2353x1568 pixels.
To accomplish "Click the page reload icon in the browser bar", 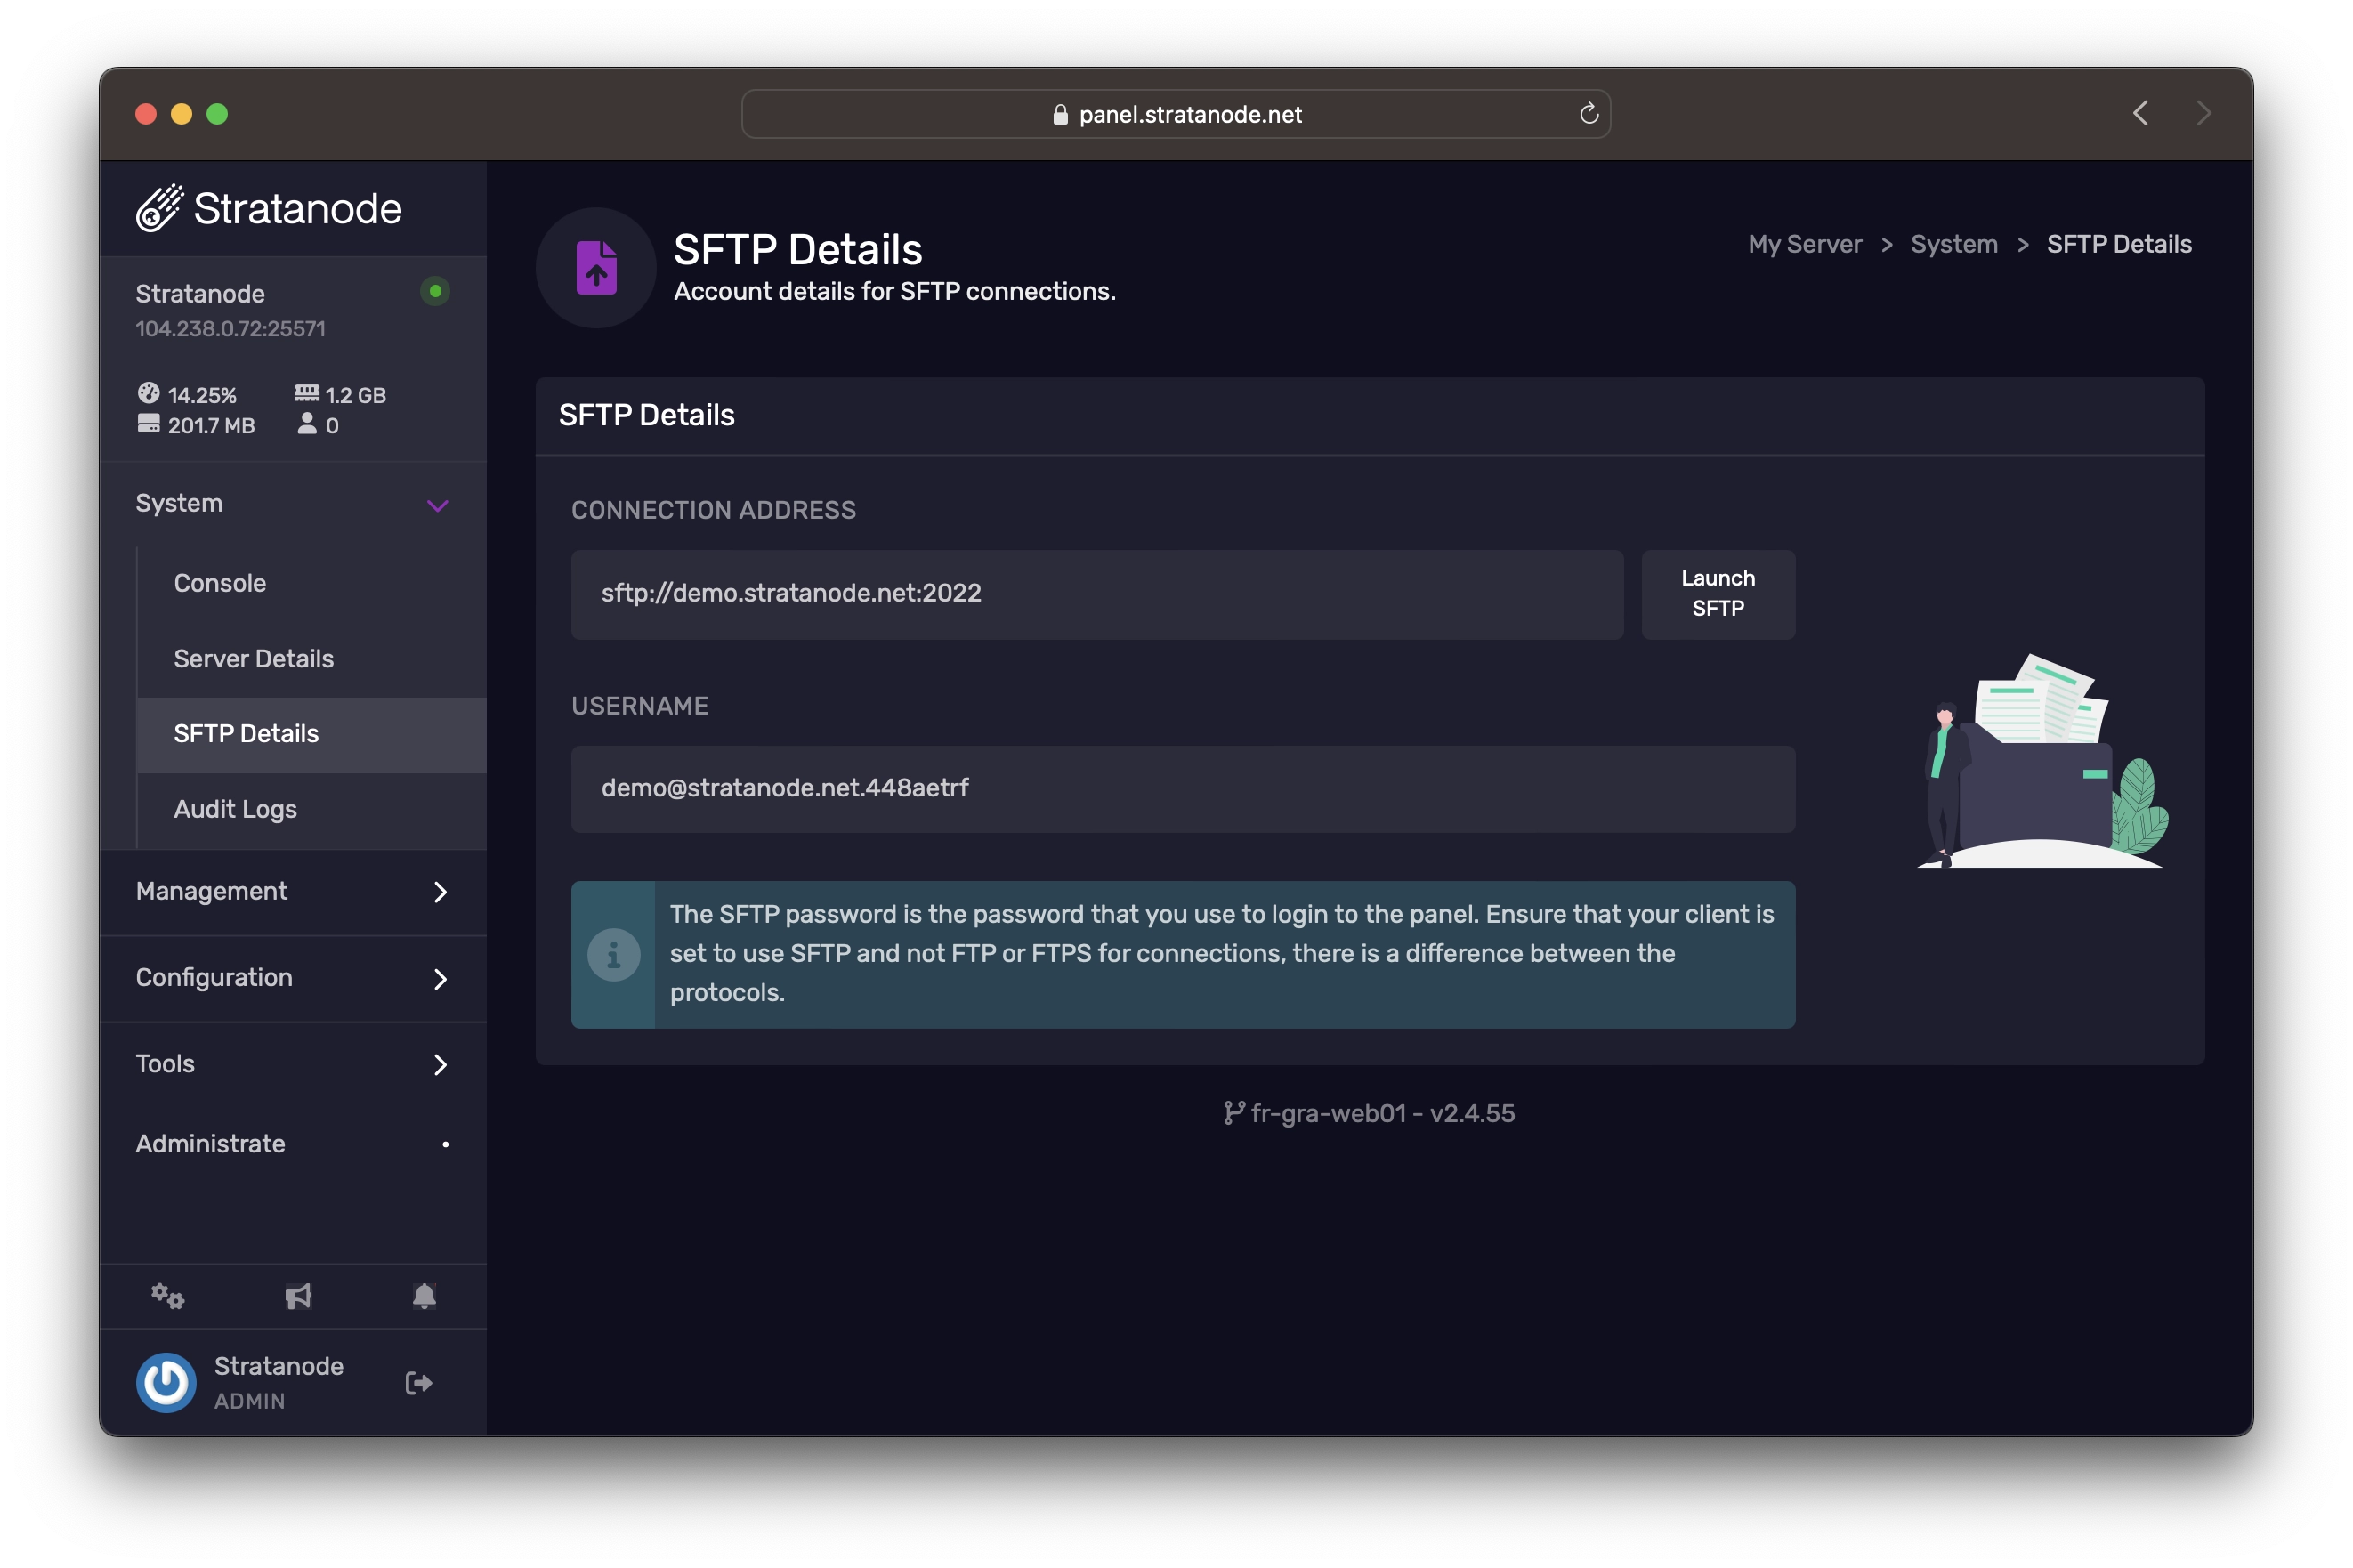I will (1589, 113).
